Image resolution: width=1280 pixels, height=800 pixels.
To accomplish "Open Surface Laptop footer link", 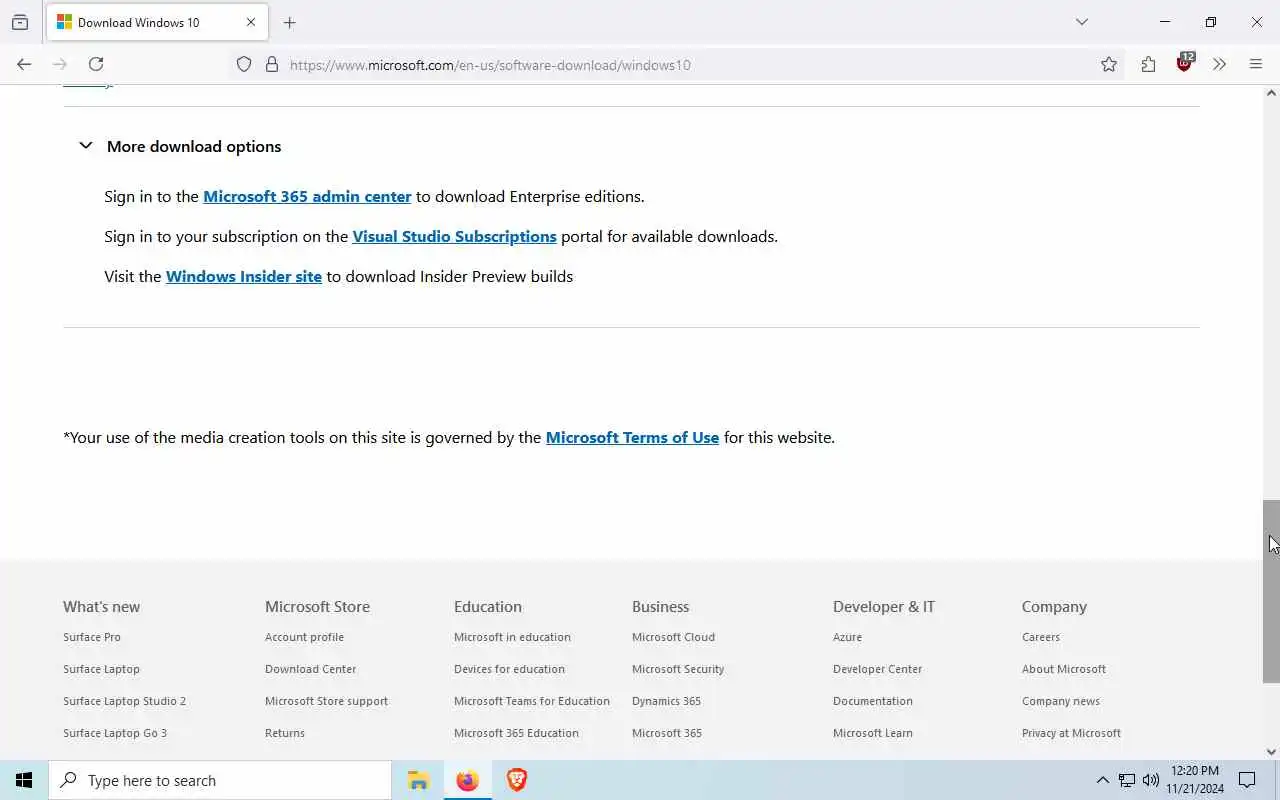I will click(x=101, y=669).
